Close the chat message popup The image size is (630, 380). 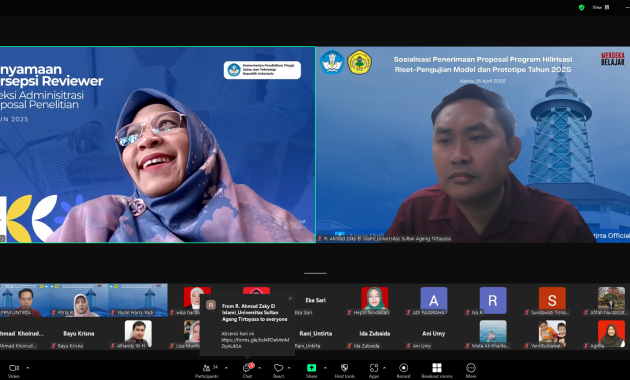click(x=290, y=298)
